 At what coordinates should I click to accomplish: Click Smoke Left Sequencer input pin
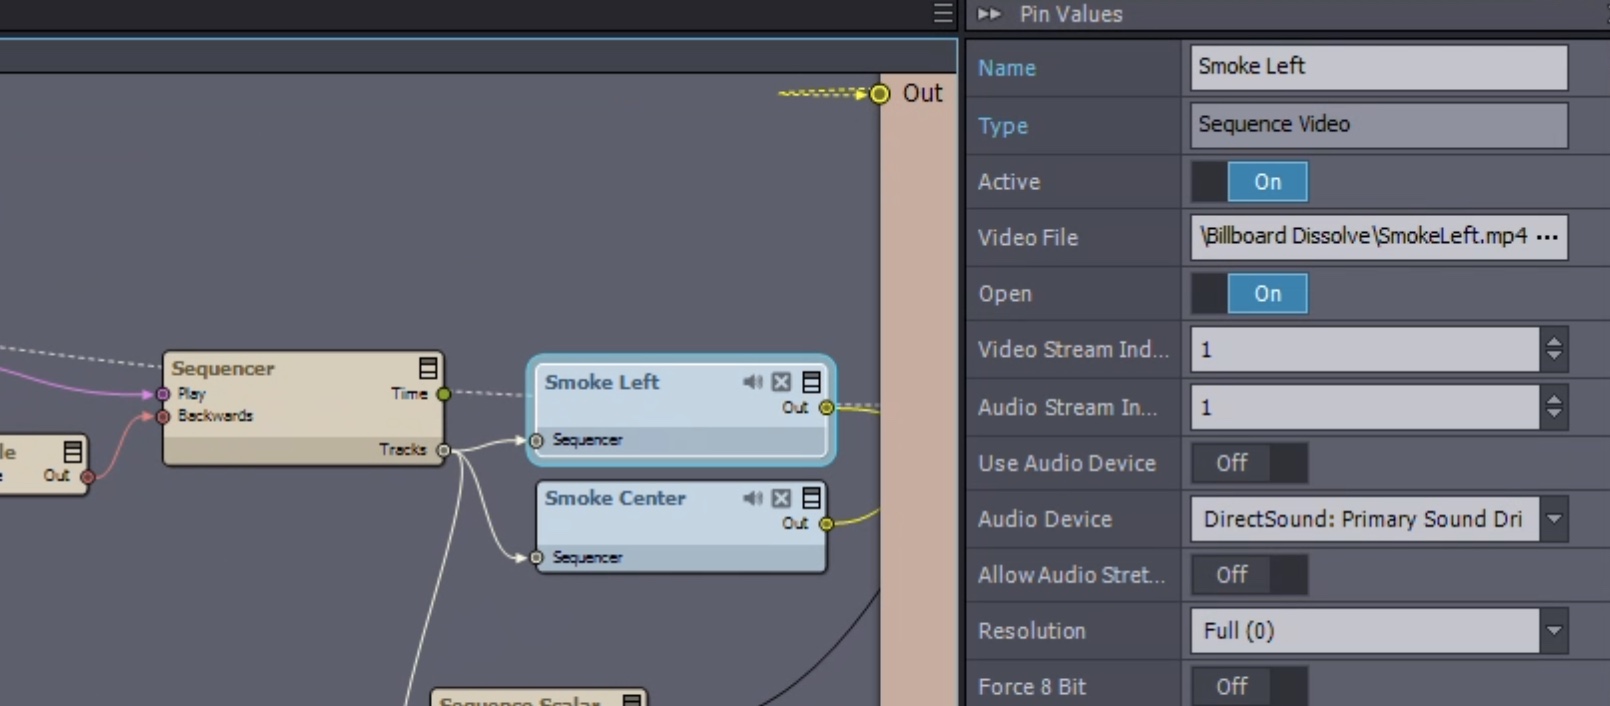click(537, 440)
